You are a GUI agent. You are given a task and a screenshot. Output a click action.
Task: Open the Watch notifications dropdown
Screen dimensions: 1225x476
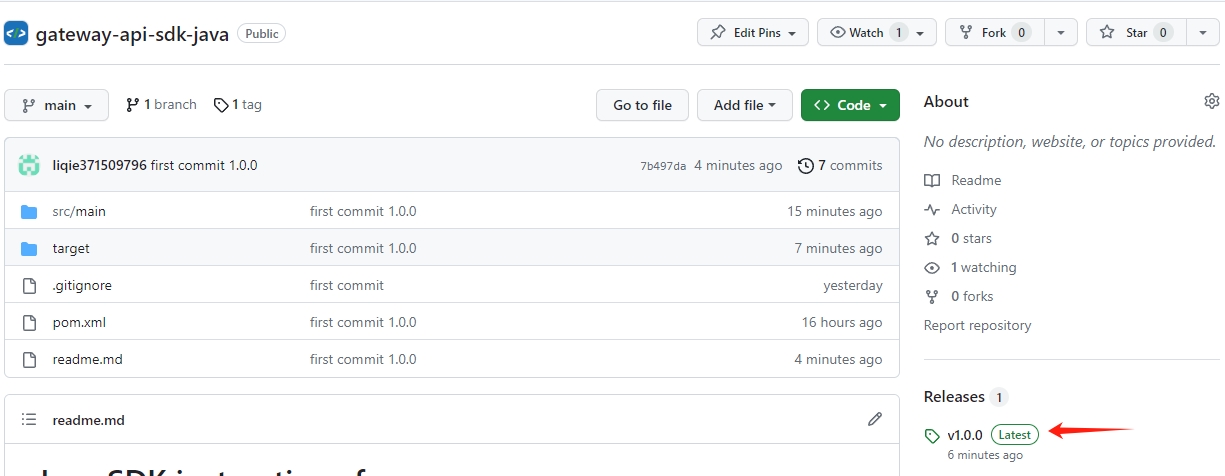tap(877, 32)
